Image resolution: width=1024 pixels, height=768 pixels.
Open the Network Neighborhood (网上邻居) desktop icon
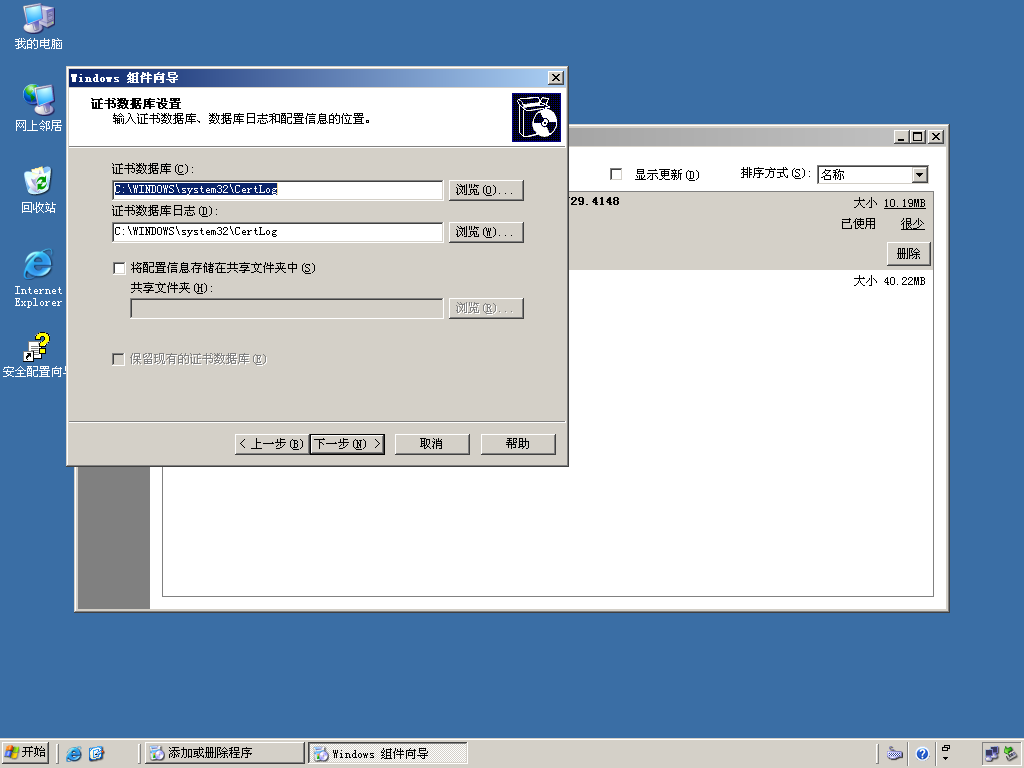[38, 108]
